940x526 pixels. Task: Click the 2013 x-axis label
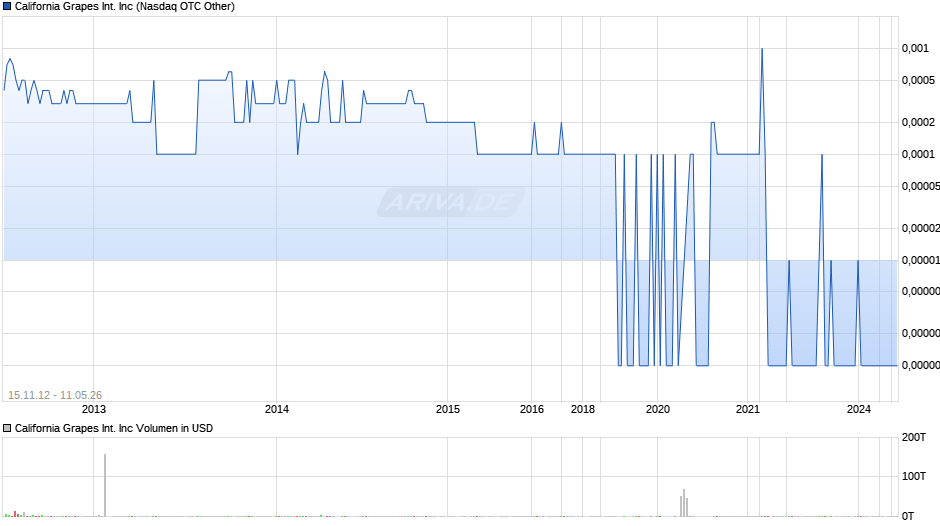click(x=94, y=409)
